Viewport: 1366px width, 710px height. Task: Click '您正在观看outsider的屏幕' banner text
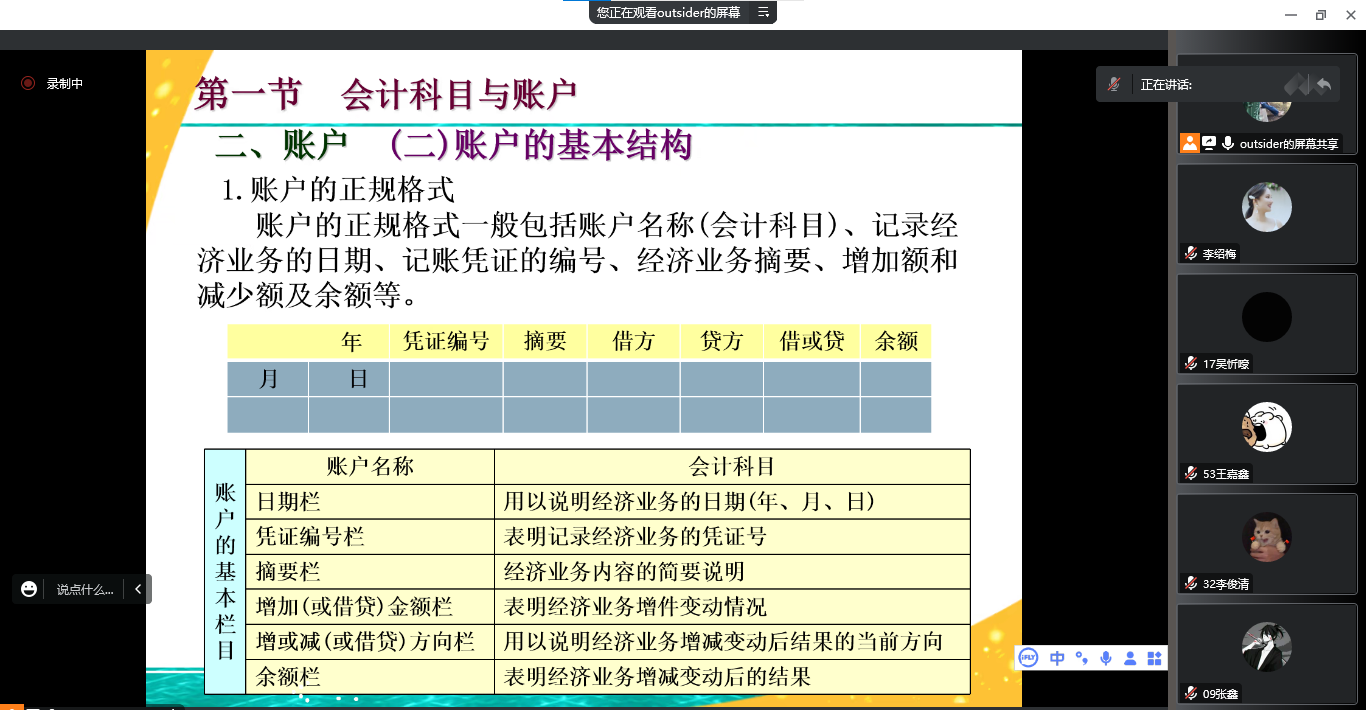(x=668, y=12)
